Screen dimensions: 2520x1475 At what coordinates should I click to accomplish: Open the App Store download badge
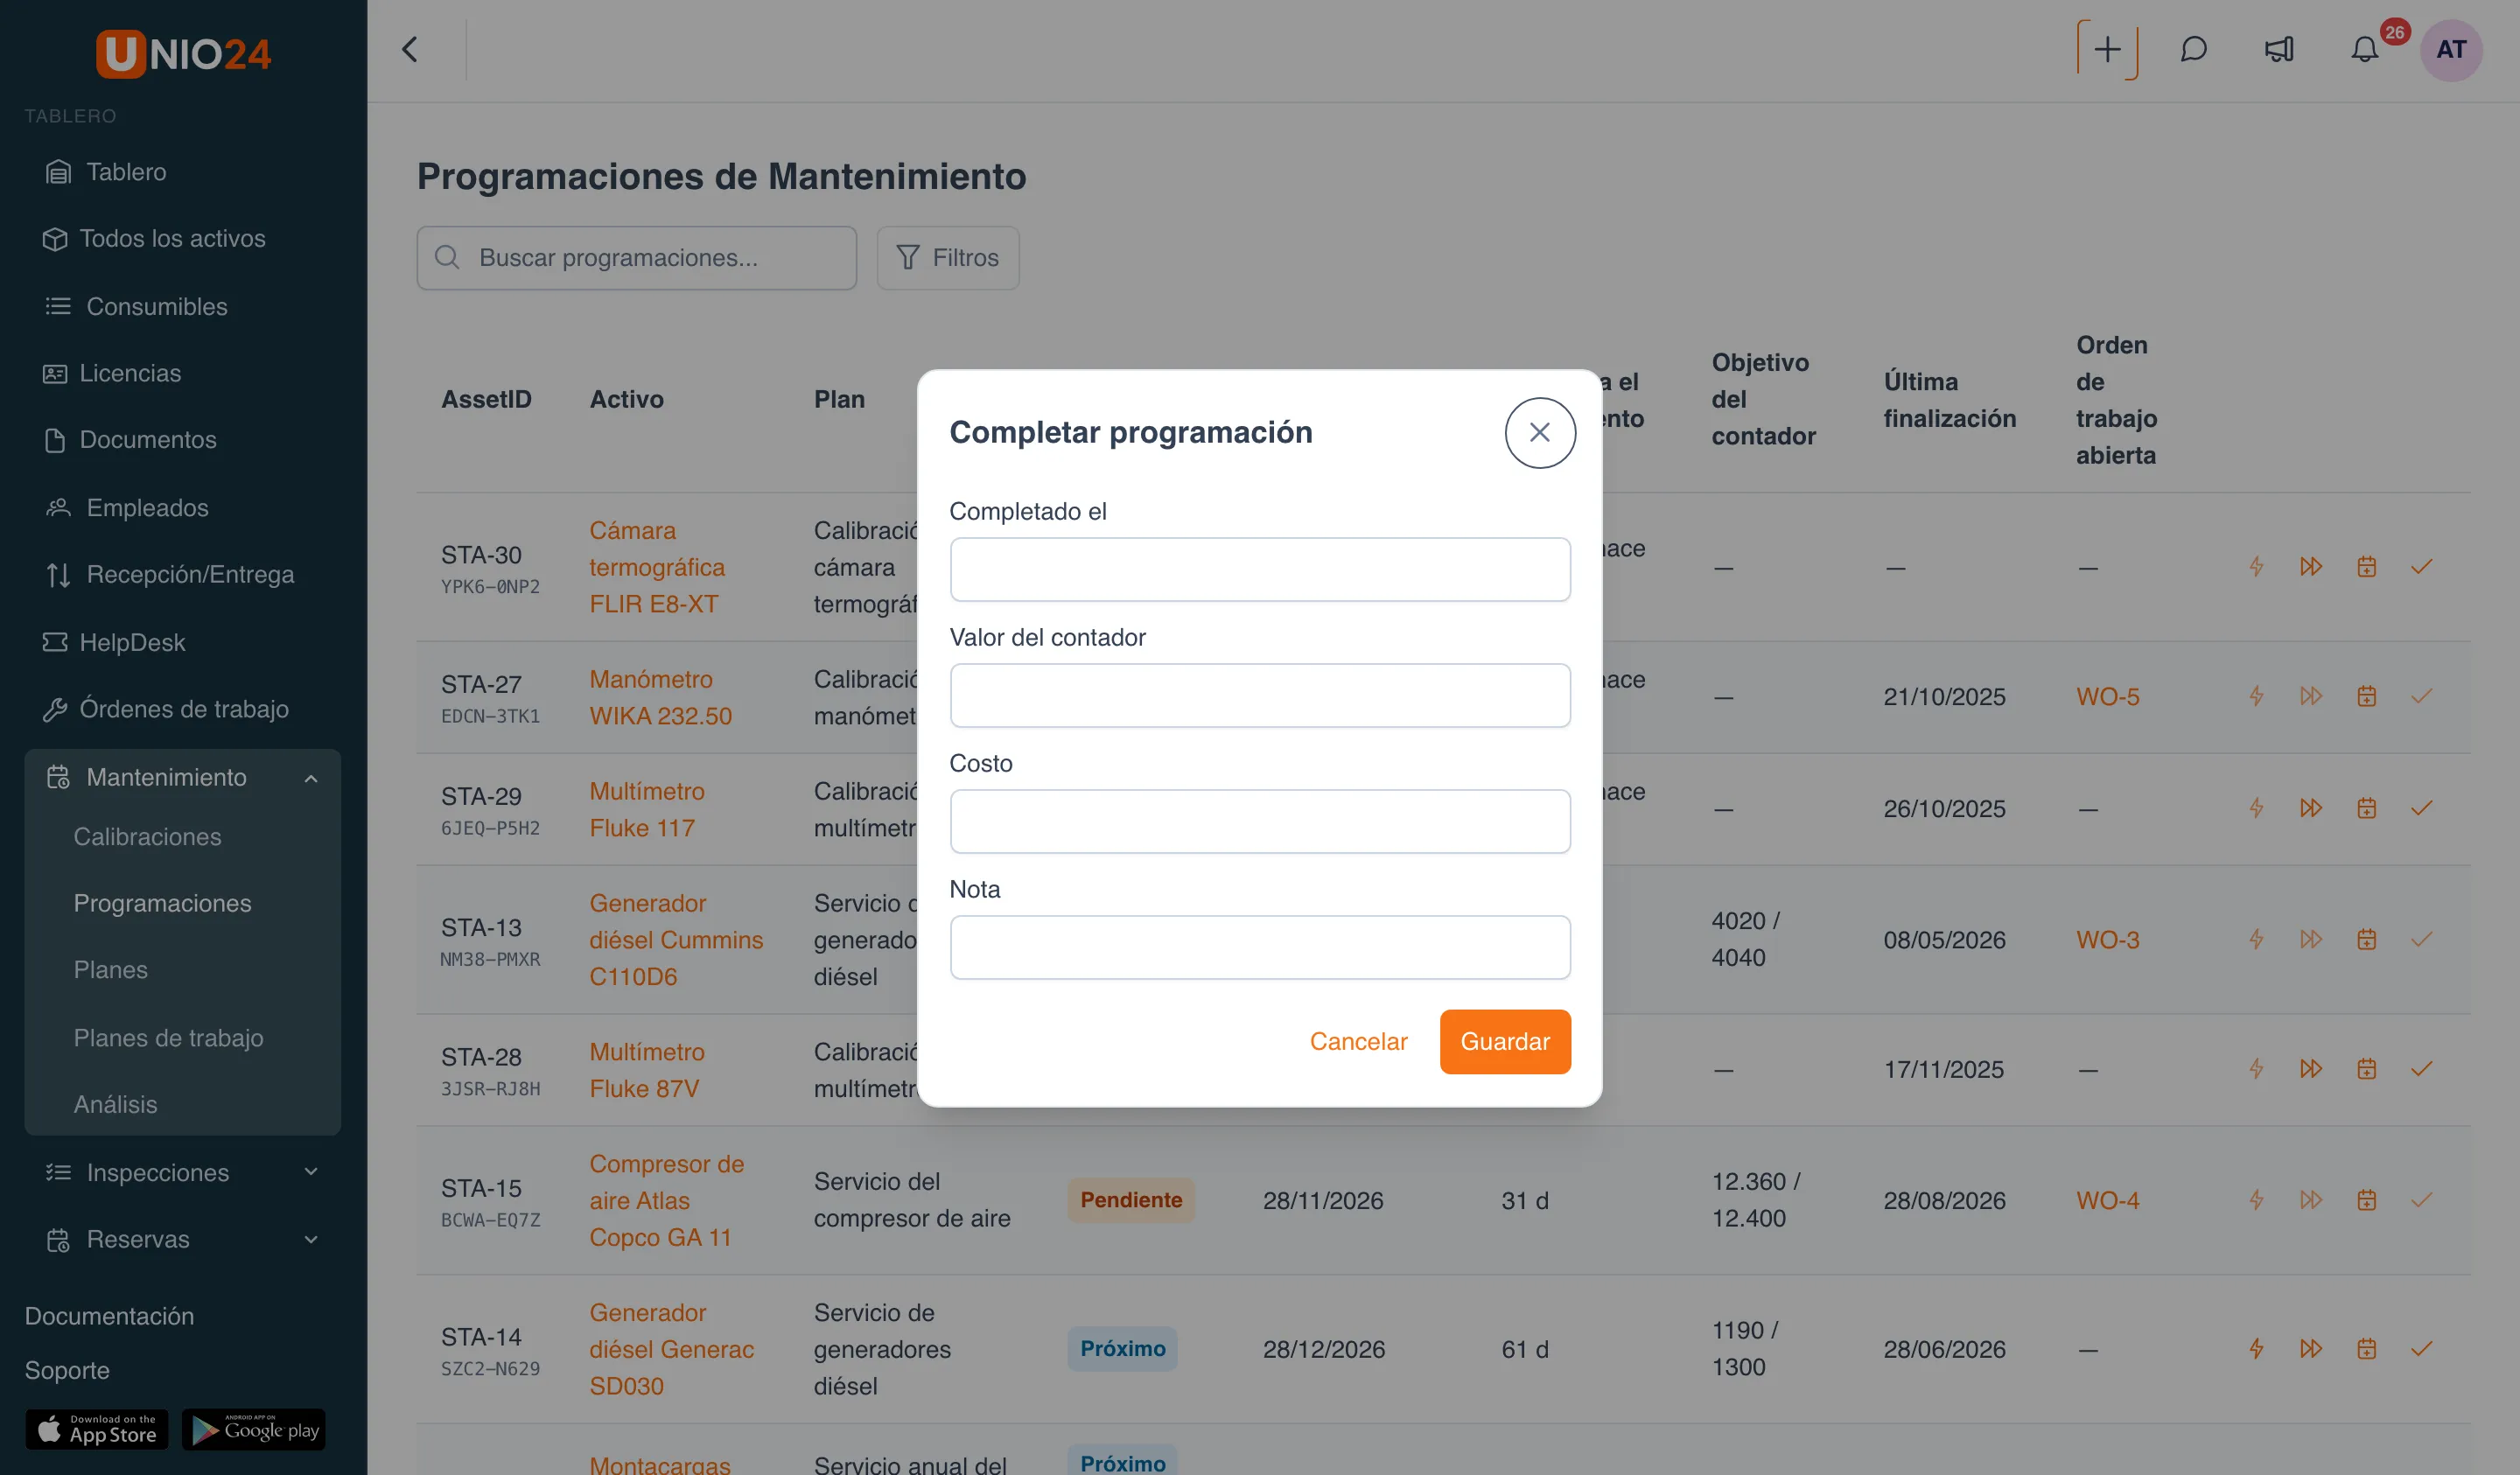[97, 1429]
